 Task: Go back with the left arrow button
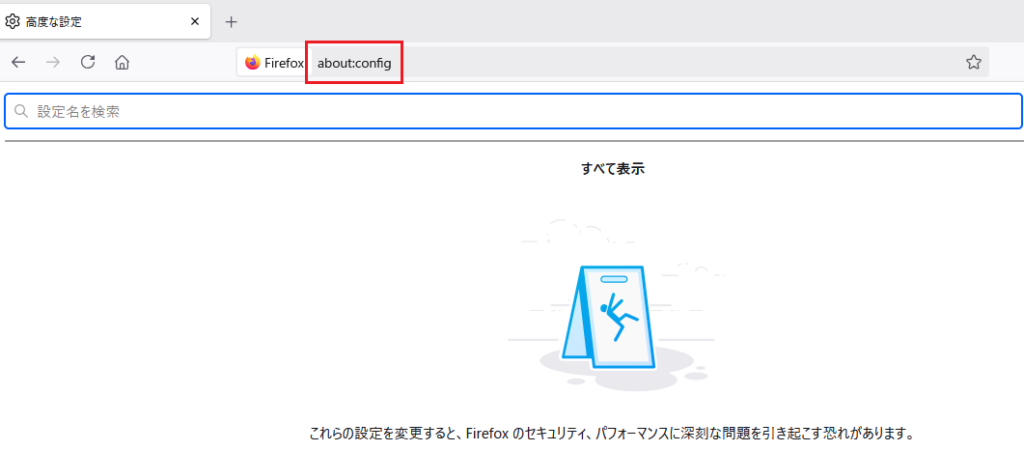pos(18,63)
